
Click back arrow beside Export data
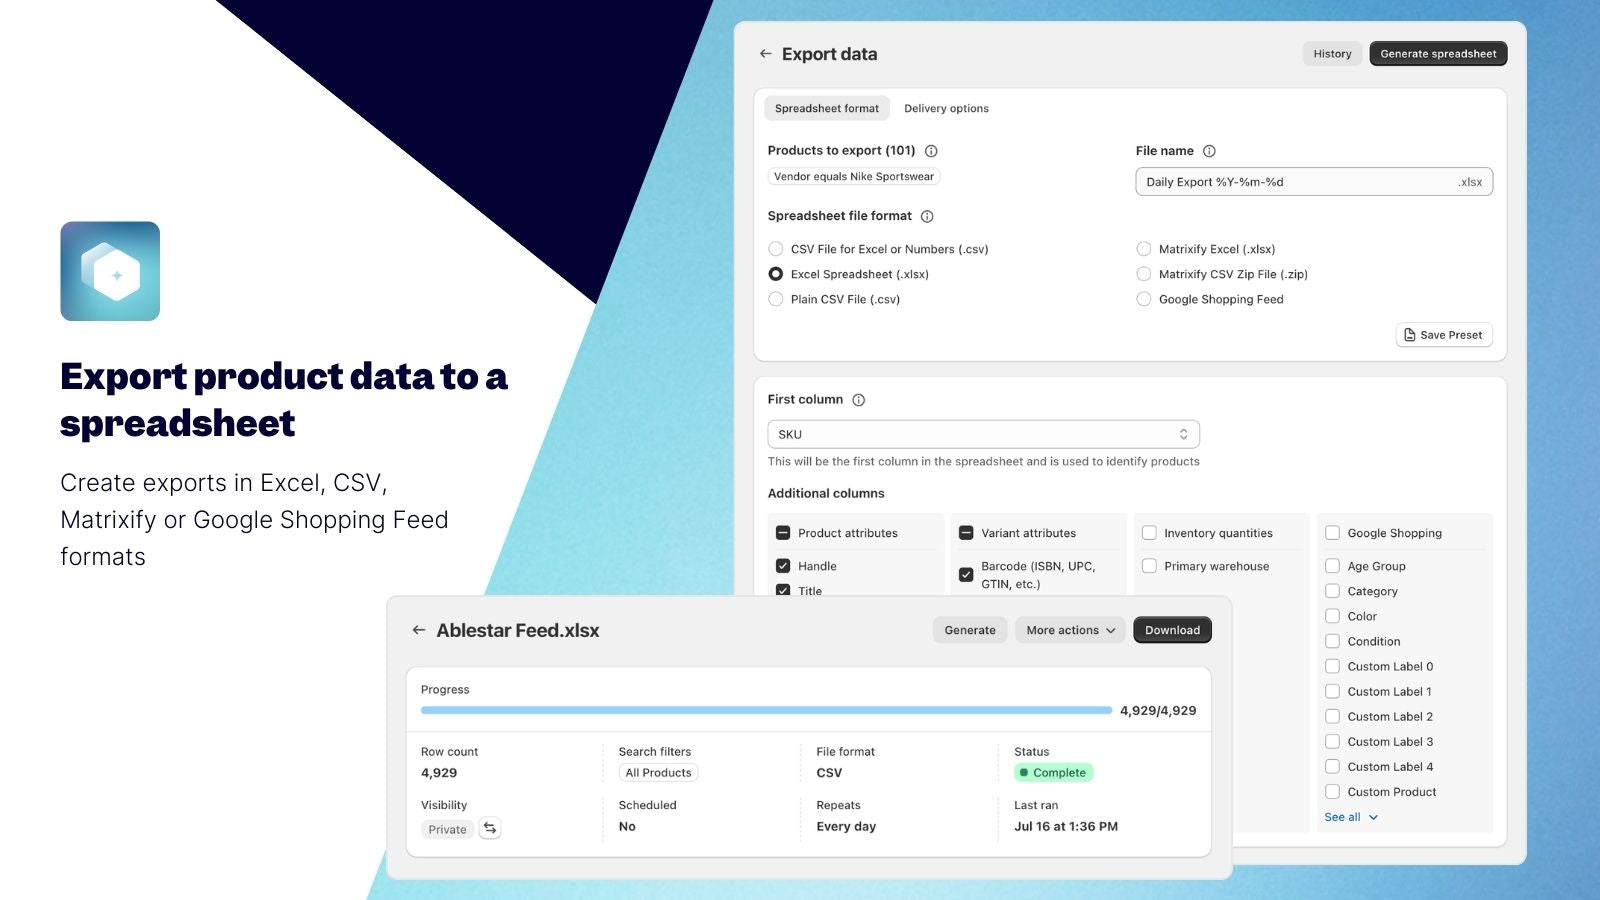(765, 54)
